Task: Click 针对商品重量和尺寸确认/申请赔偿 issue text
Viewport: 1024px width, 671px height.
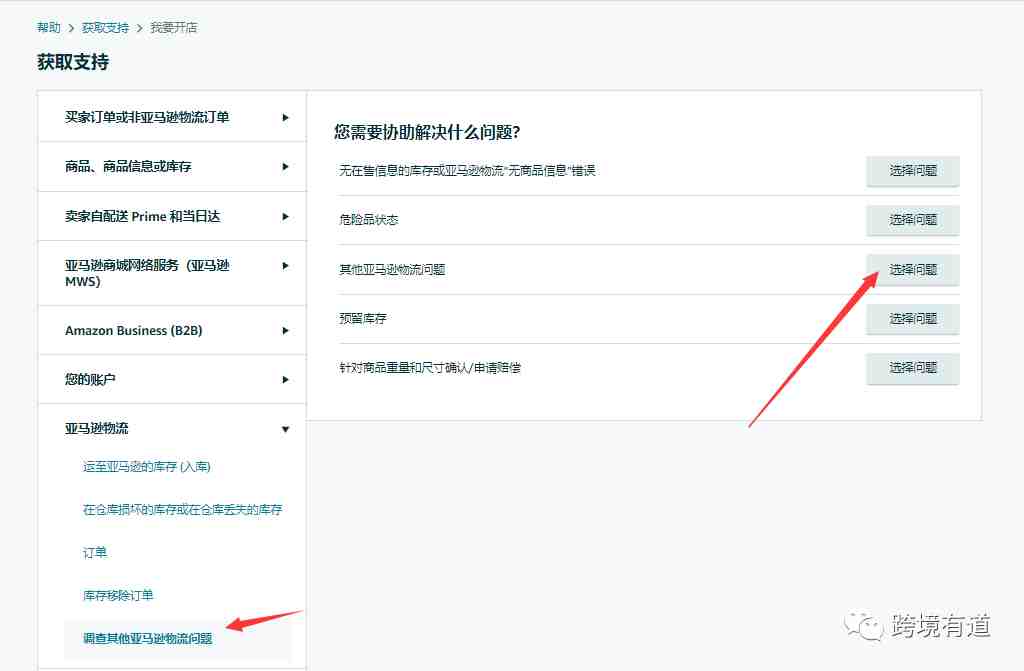Action: (x=430, y=368)
